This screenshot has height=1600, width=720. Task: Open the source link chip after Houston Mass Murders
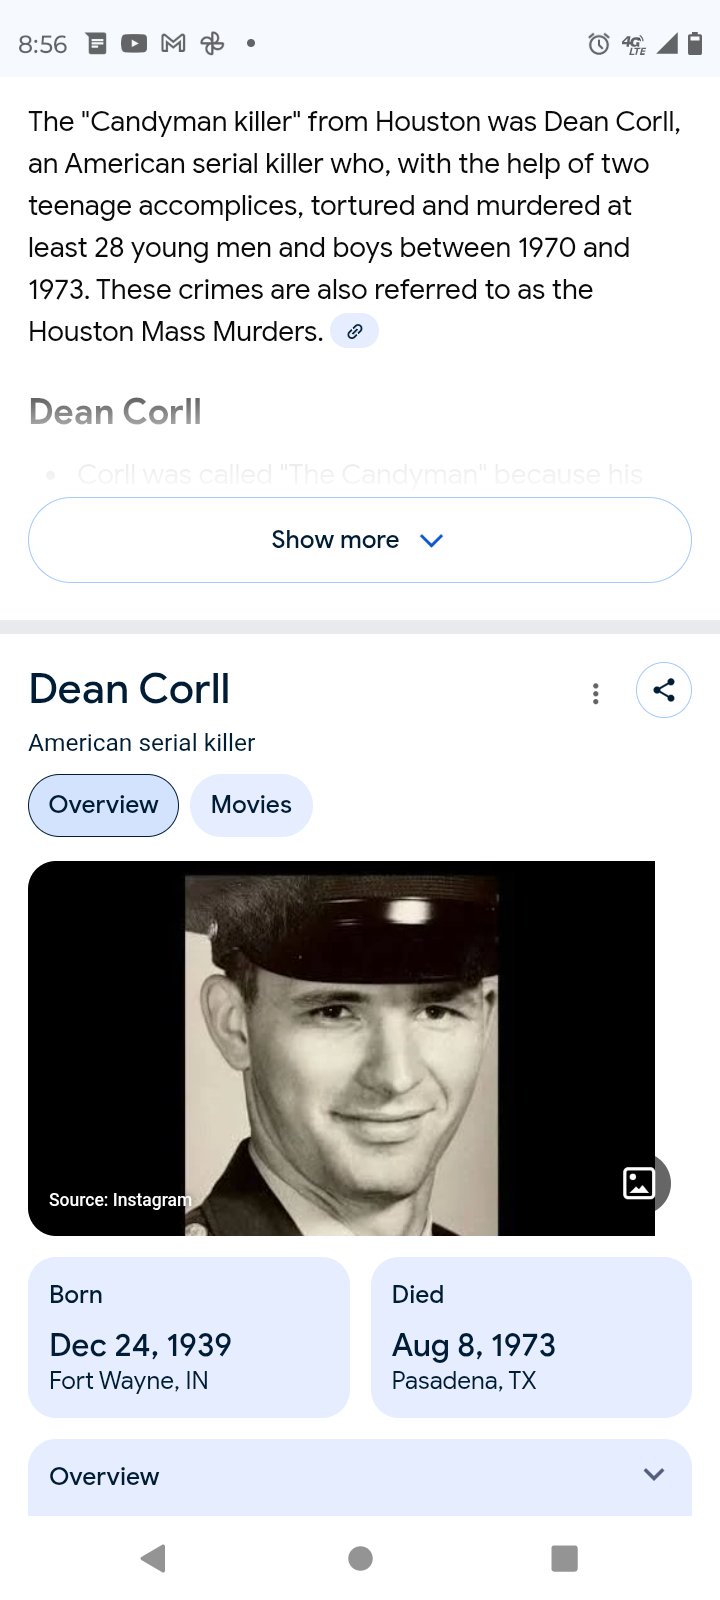point(354,331)
